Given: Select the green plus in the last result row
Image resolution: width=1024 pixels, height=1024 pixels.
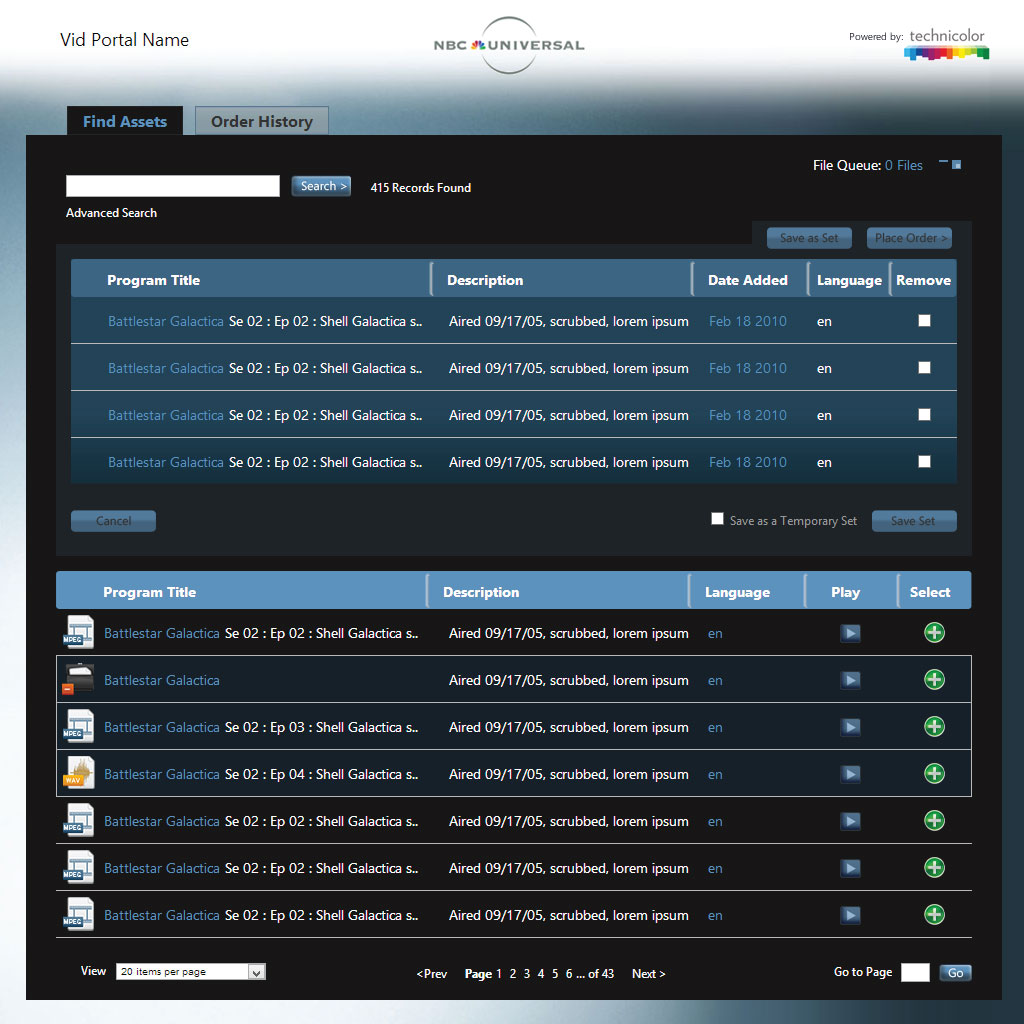Looking at the screenshot, I should (x=934, y=915).
